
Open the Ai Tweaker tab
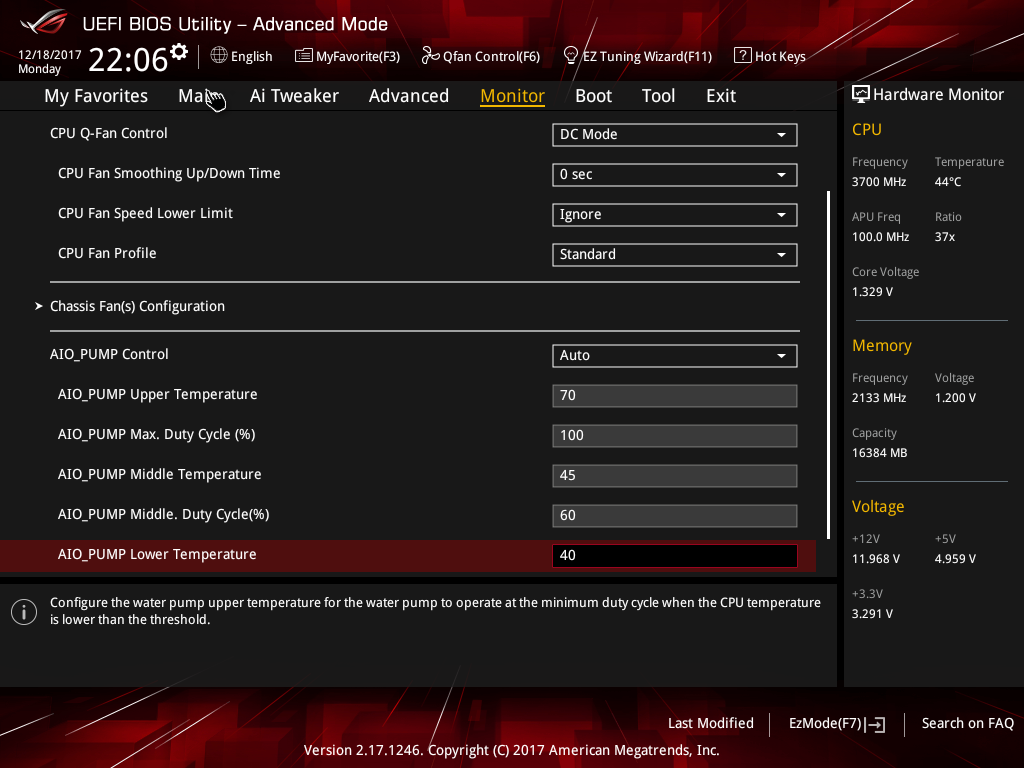click(x=294, y=96)
